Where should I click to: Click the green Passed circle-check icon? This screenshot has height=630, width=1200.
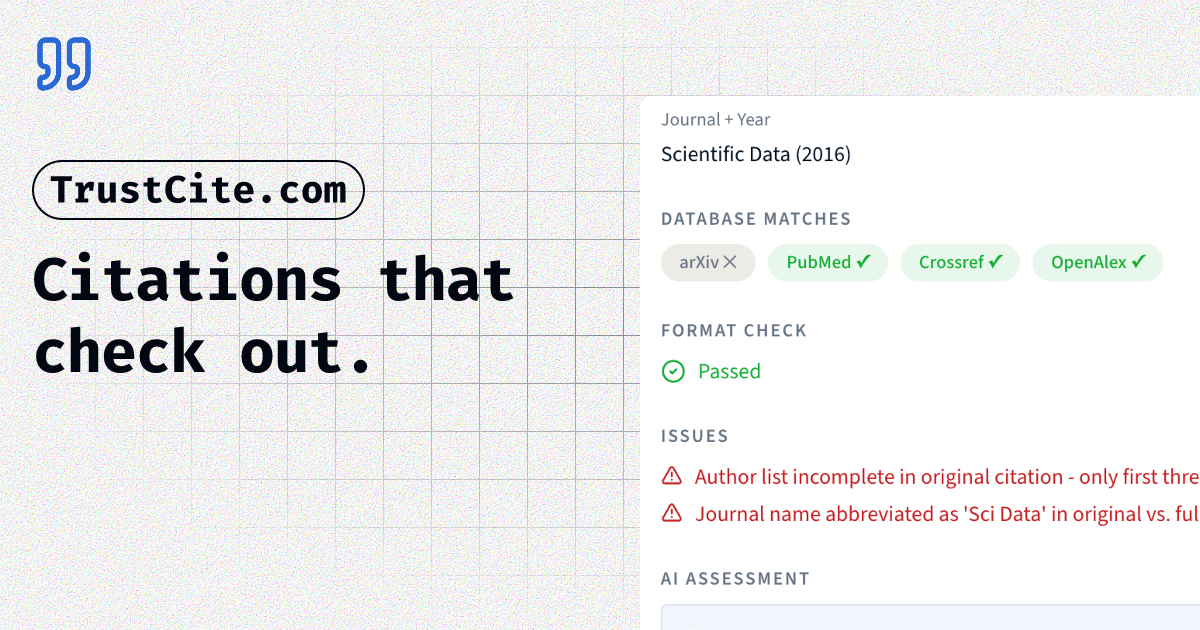coord(674,371)
